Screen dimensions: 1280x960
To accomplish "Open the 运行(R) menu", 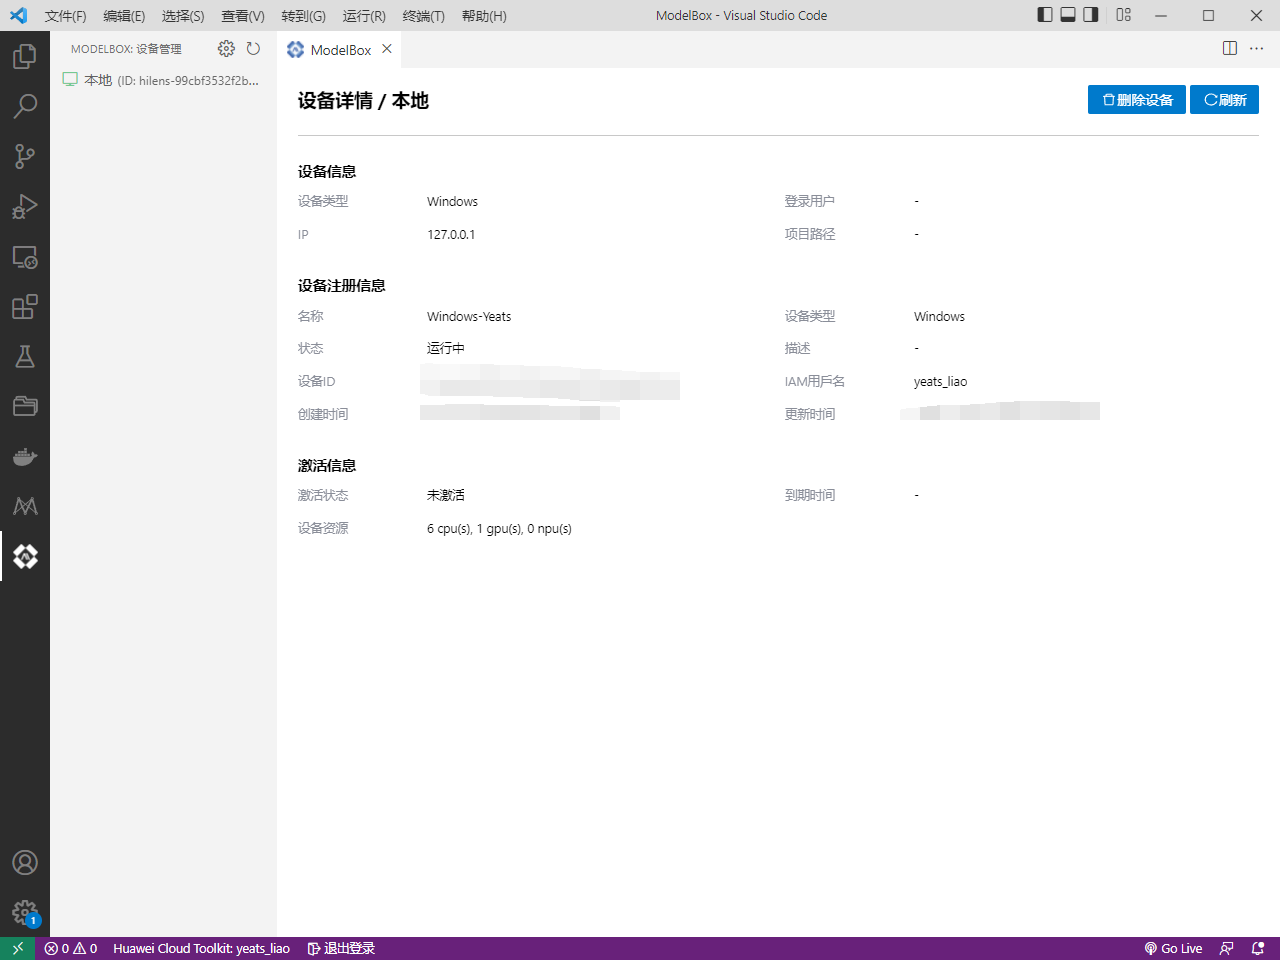I will pos(364,16).
